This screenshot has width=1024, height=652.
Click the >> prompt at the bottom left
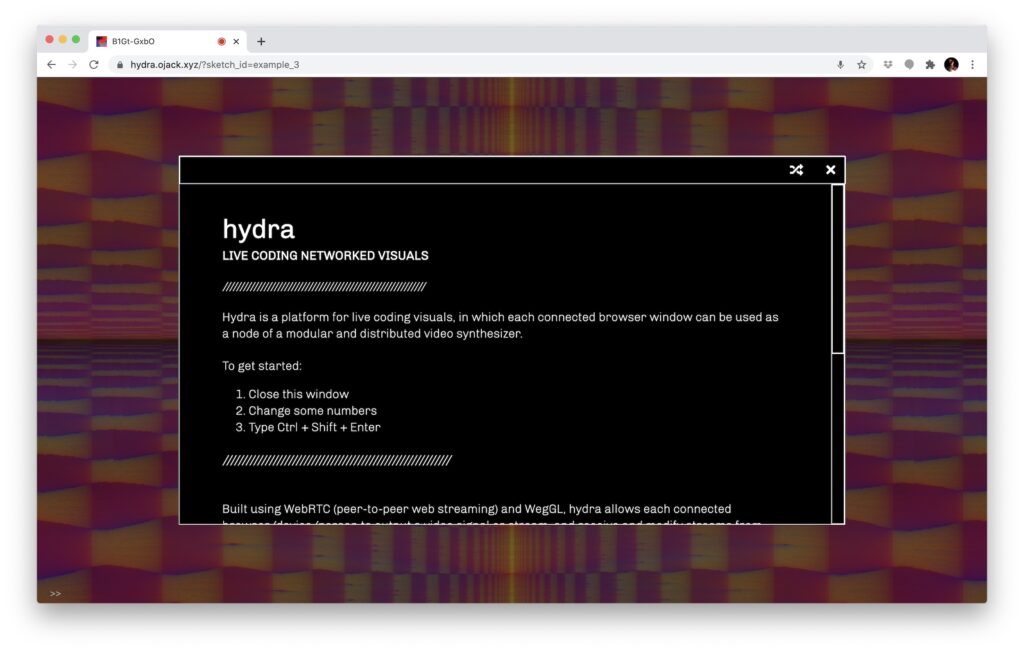click(x=55, y=593)
